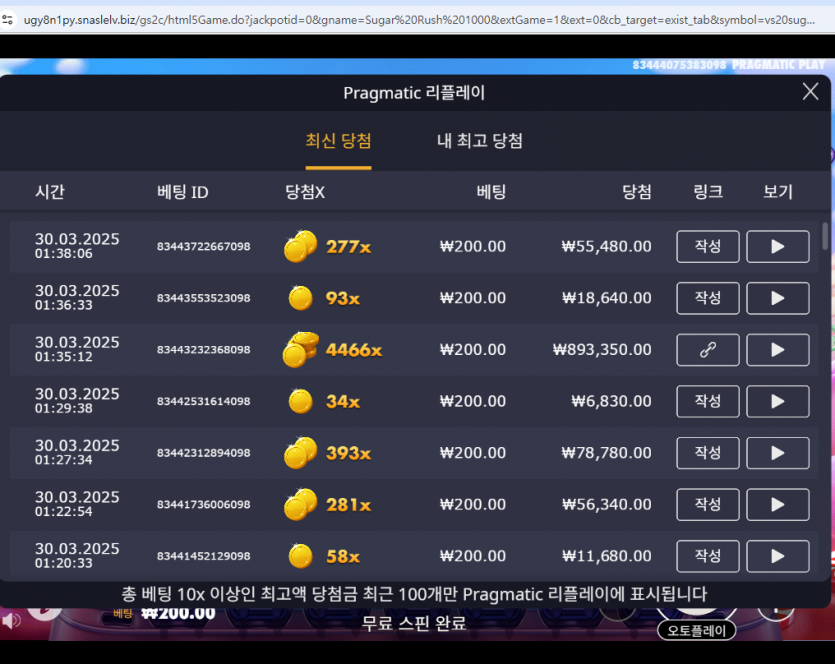Play replay for the 281x win
Viewport: 835px width, 664px height.
pyautogui.click(x=777, y=504)
